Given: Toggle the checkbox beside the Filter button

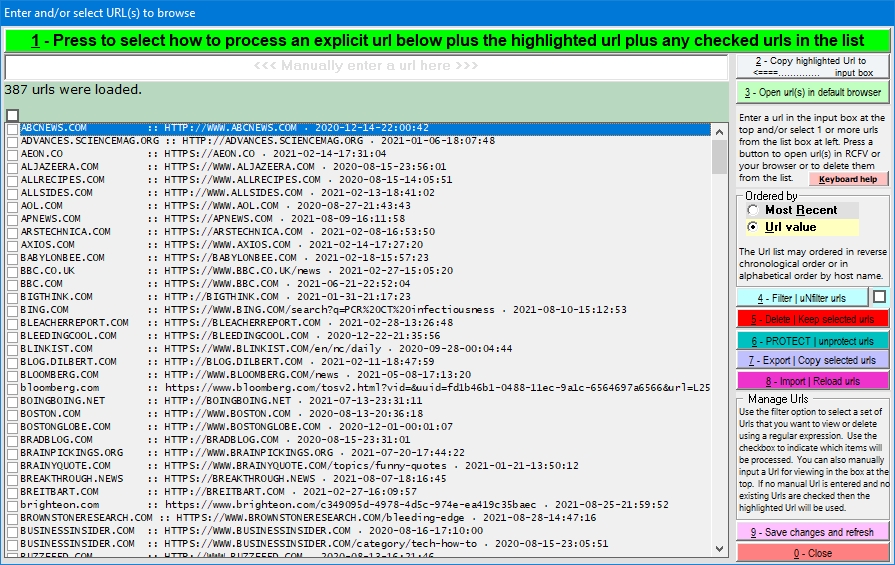Looking at the screenshot, I should click(x=880, y=297).
